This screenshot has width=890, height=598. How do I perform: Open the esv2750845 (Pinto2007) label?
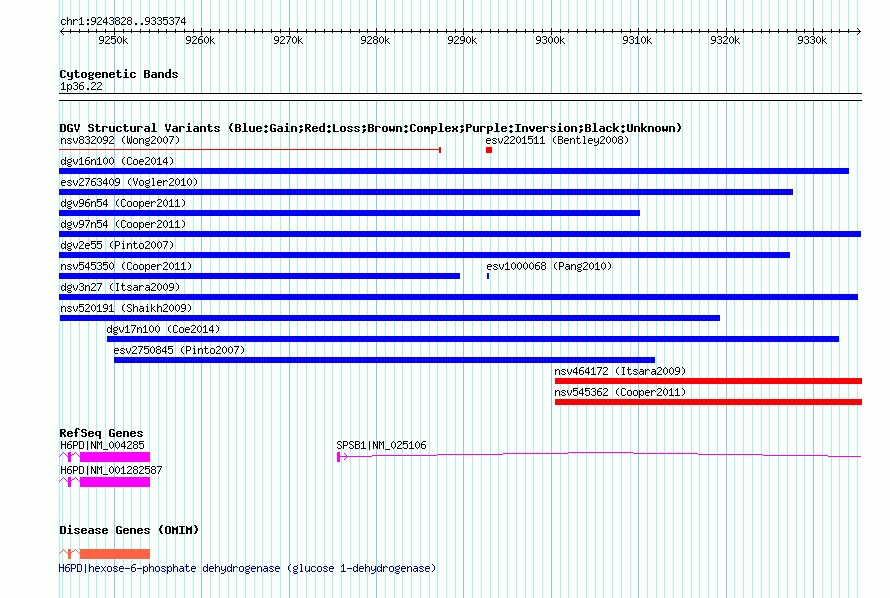[179, 350]
